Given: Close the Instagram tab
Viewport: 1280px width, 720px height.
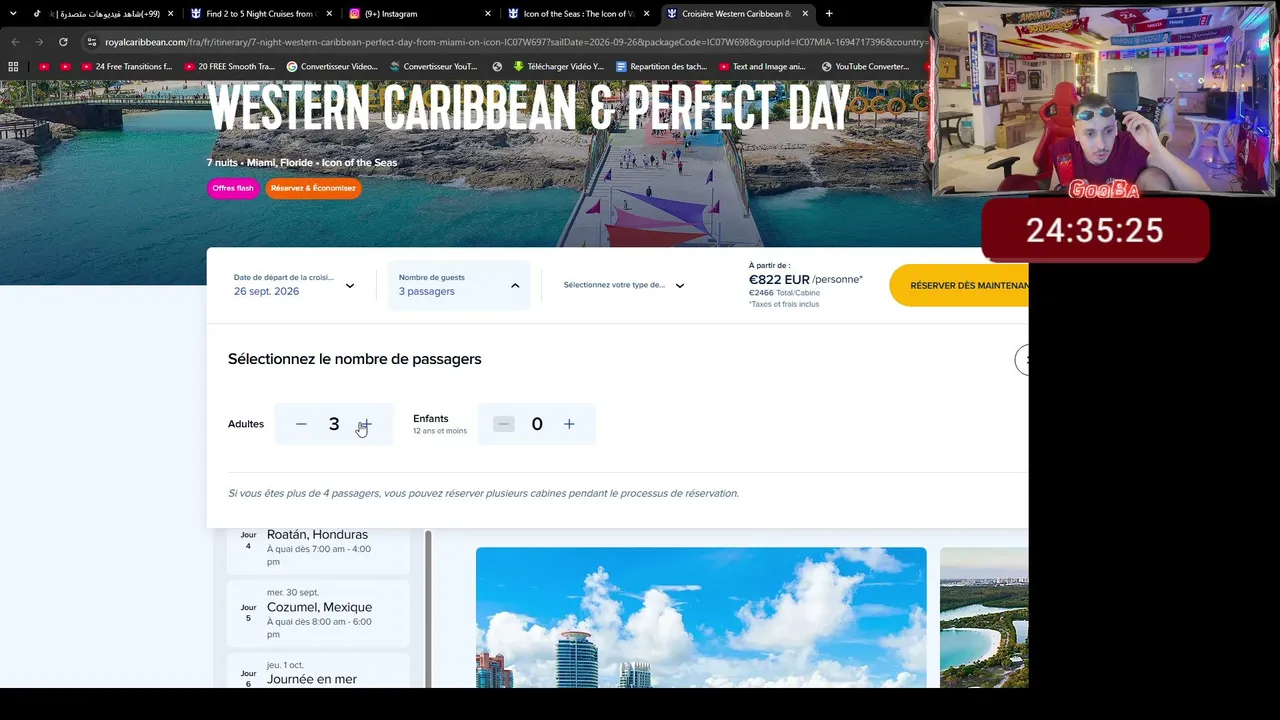Looking at the screenshot, I should click(488, 14).
